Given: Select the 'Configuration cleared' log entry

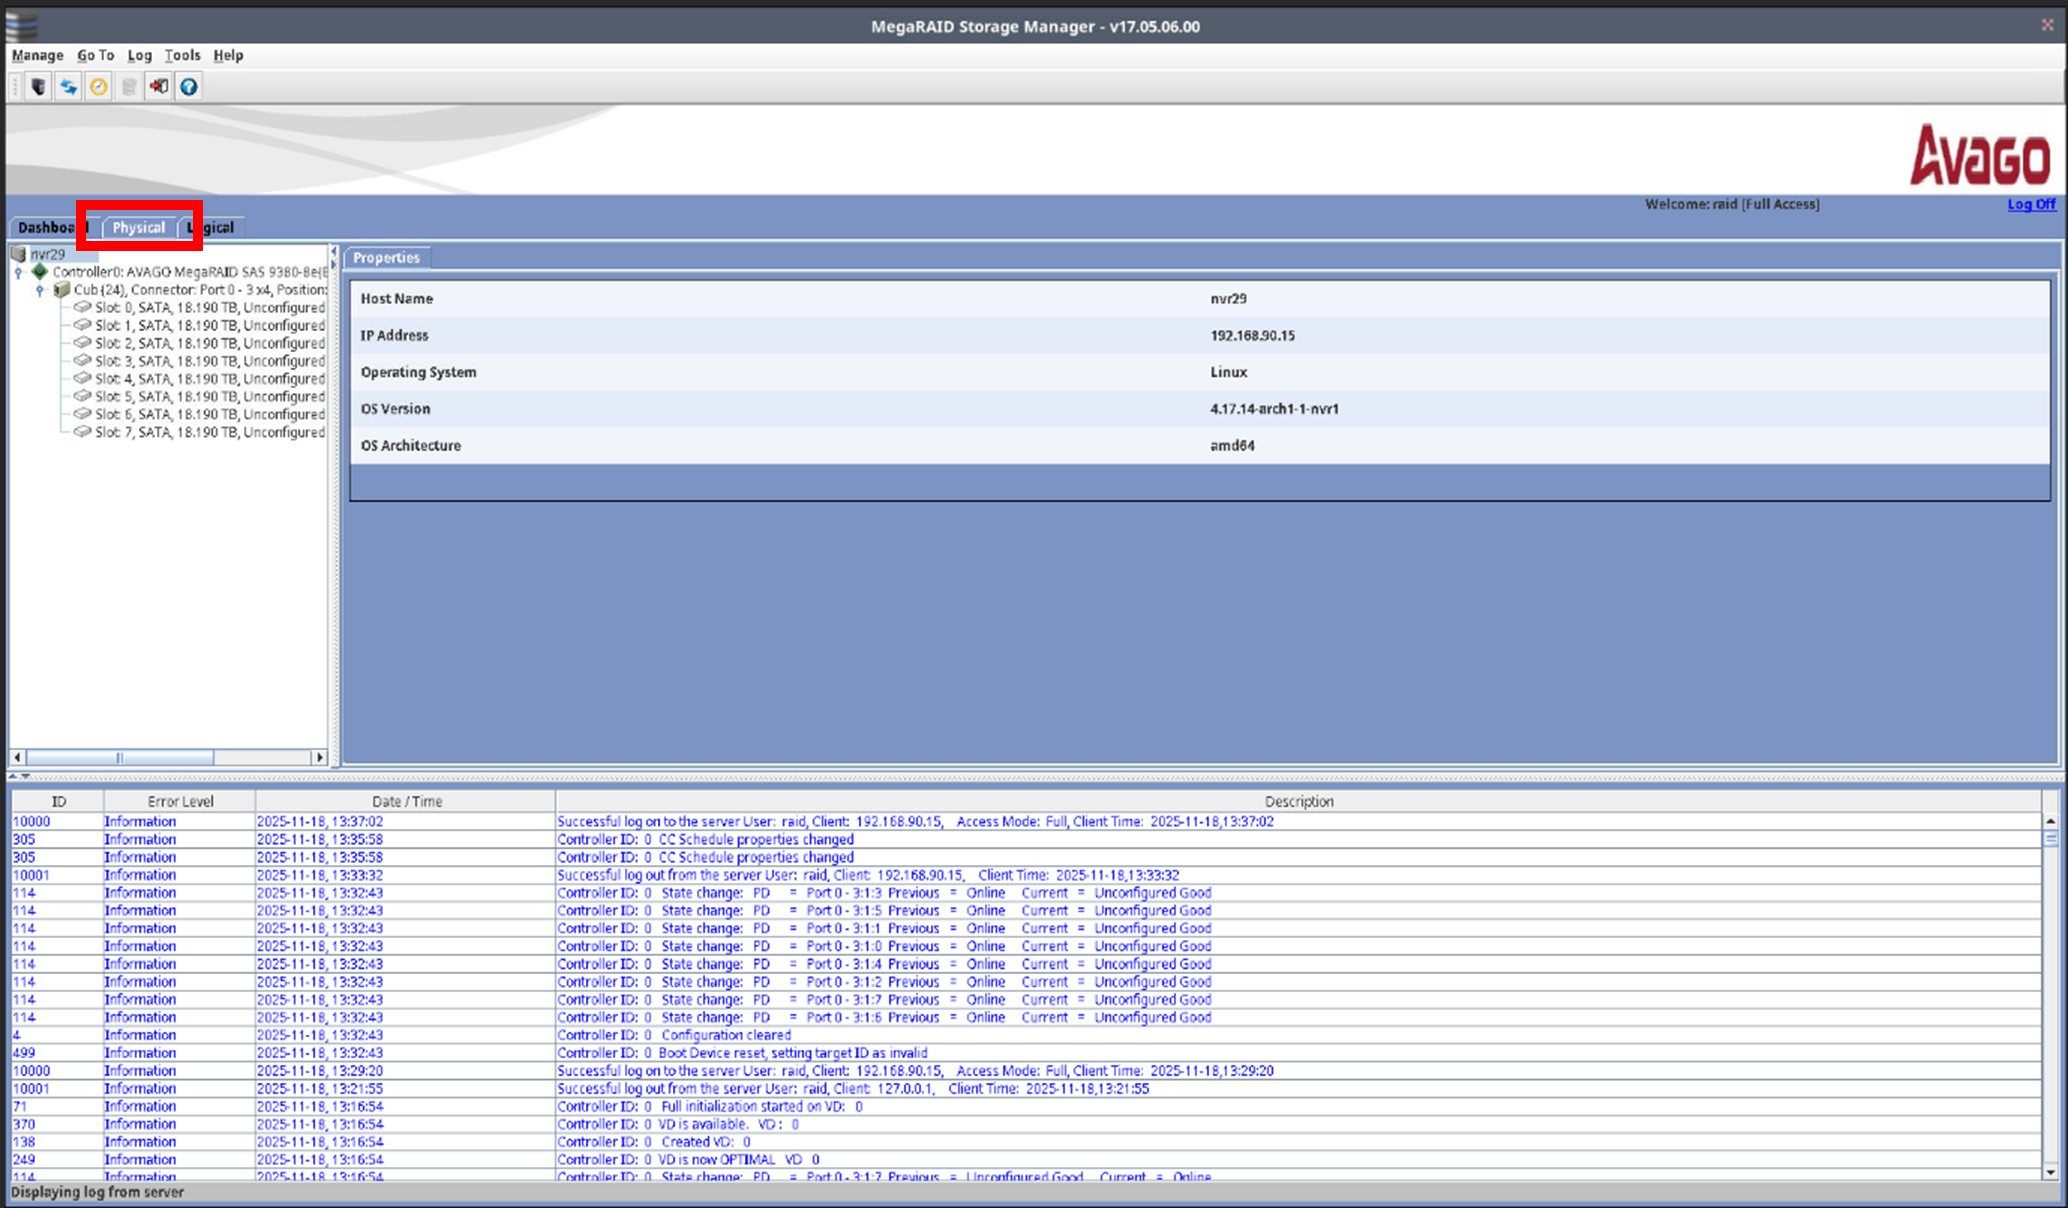Looking at the screenshot, I should 725,1035.
